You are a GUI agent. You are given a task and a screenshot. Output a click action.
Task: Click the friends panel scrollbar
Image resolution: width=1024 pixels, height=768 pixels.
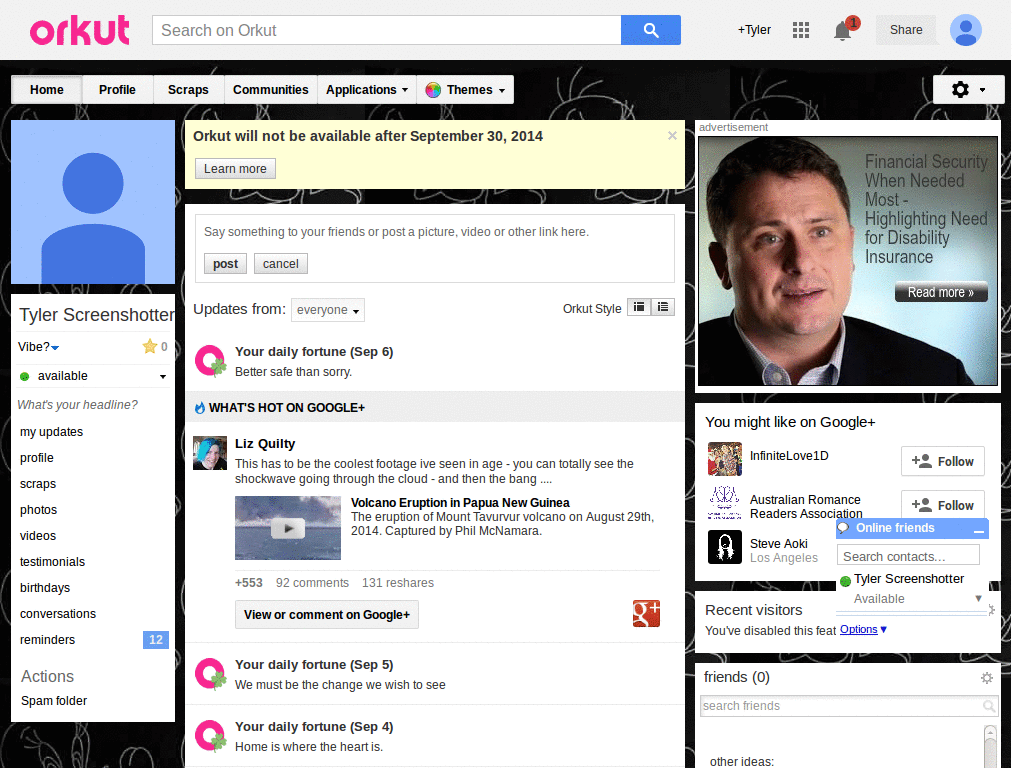pyautogui.click(x=991, y=746)
